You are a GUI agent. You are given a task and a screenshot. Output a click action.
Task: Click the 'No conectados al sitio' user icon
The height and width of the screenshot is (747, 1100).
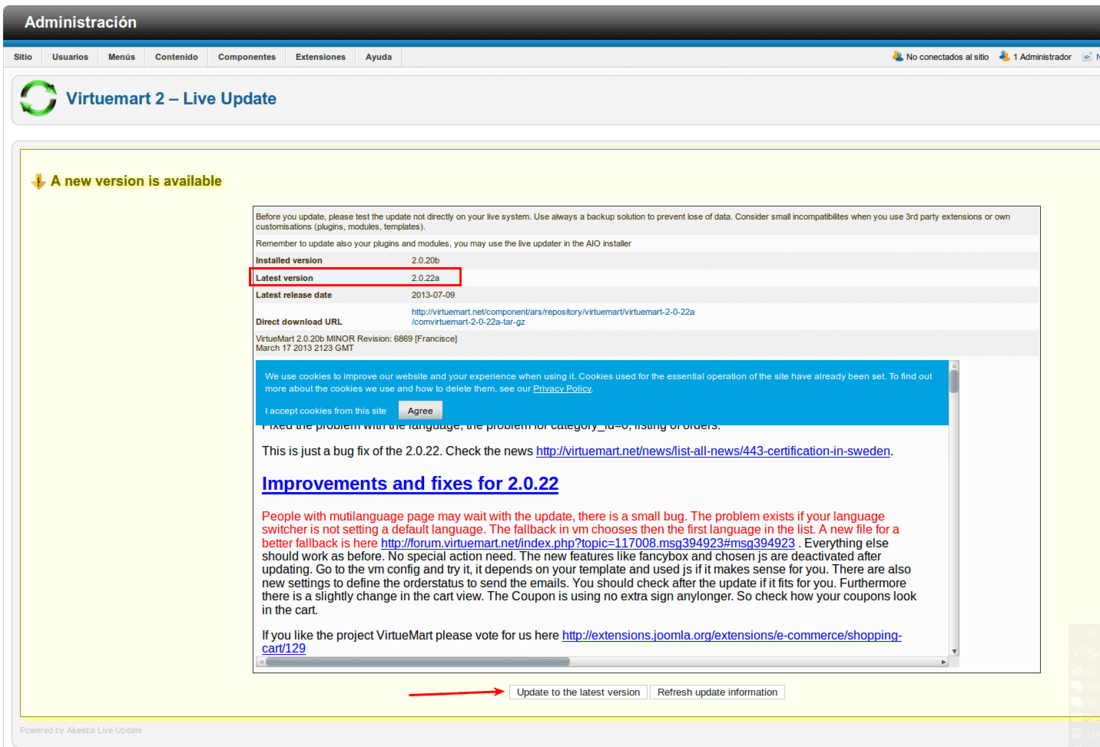pyautogui.click(x=897, y=56)
